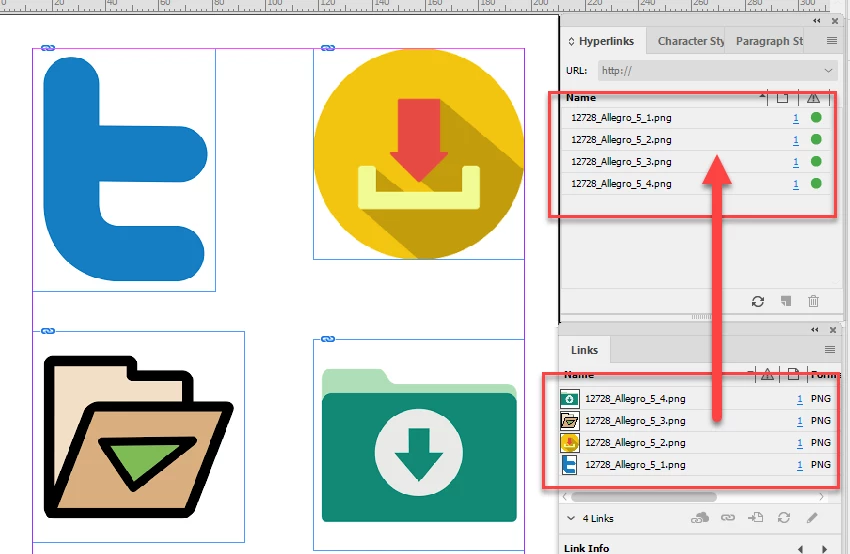Click the warning status column header in Hyperlinks
The image size is (850, 554).
pyautogui.click(x=813, y=98)
